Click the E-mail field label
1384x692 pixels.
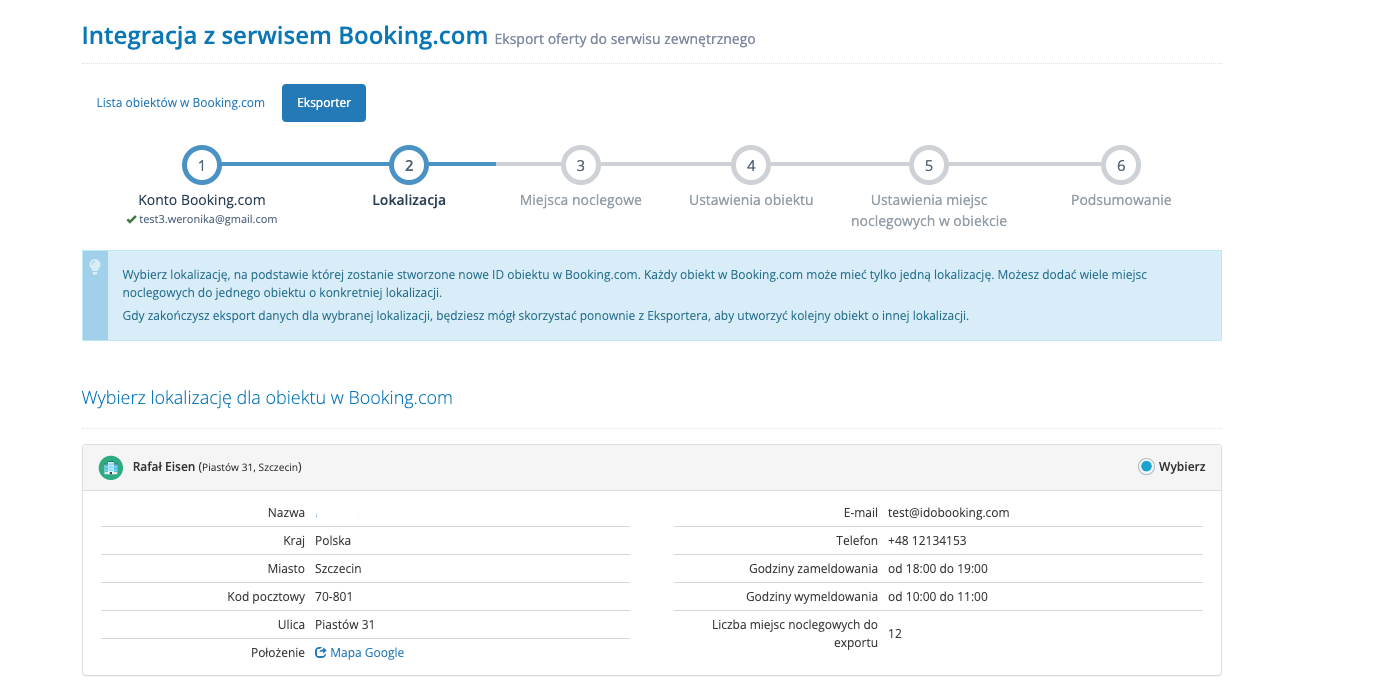[861, 513]
